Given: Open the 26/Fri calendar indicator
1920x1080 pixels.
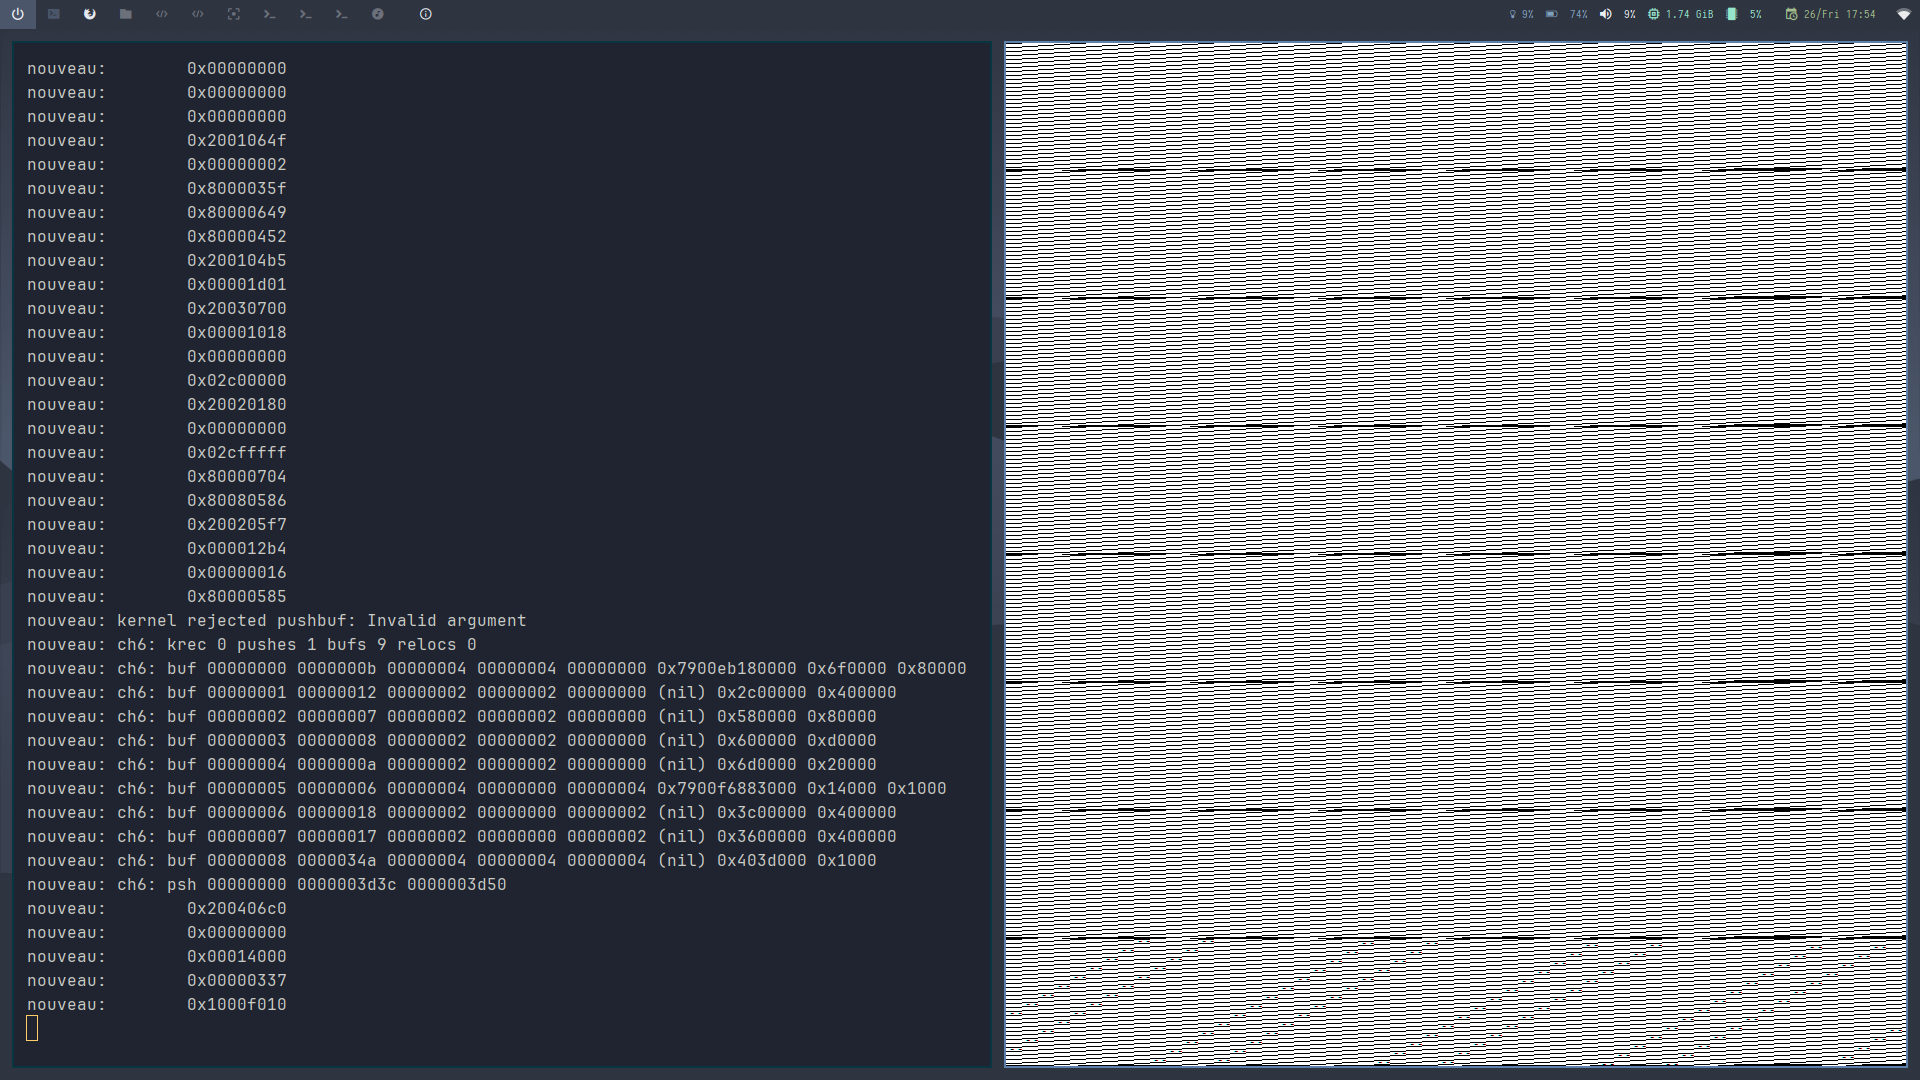Looking at the screenshot, I should tap(1820, 14).
